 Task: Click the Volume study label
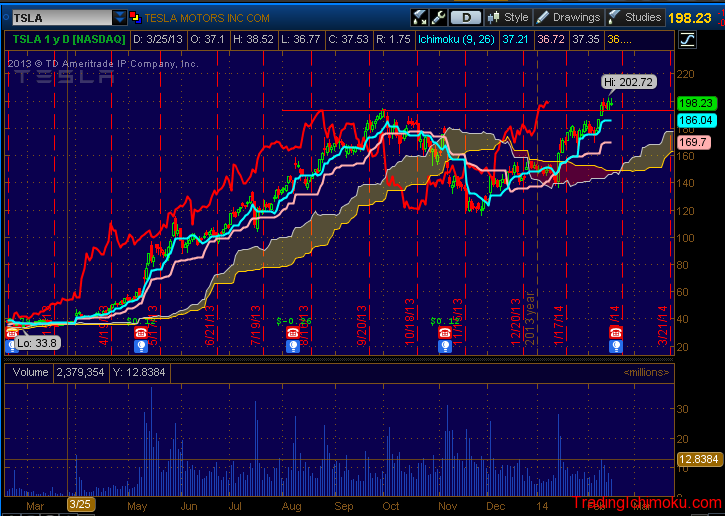30,372
